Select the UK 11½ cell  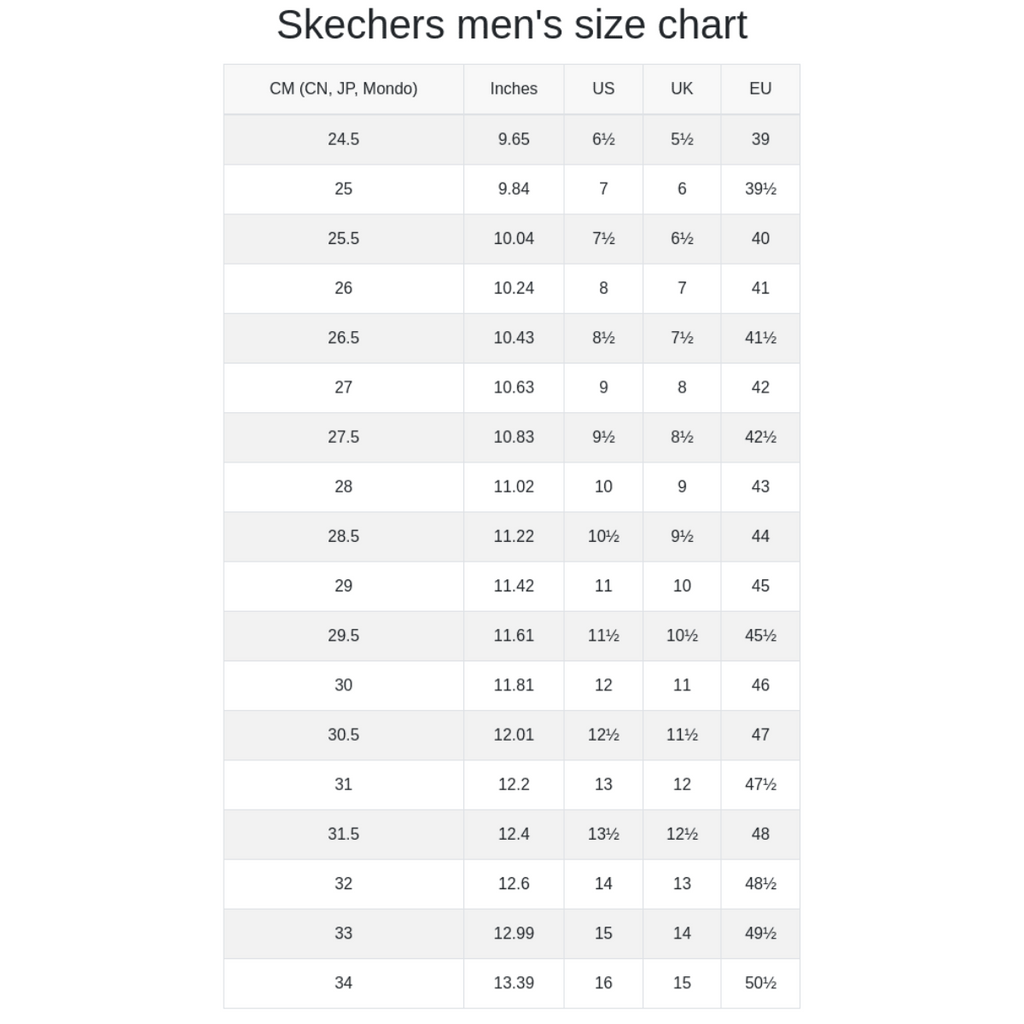coord(682,735)
